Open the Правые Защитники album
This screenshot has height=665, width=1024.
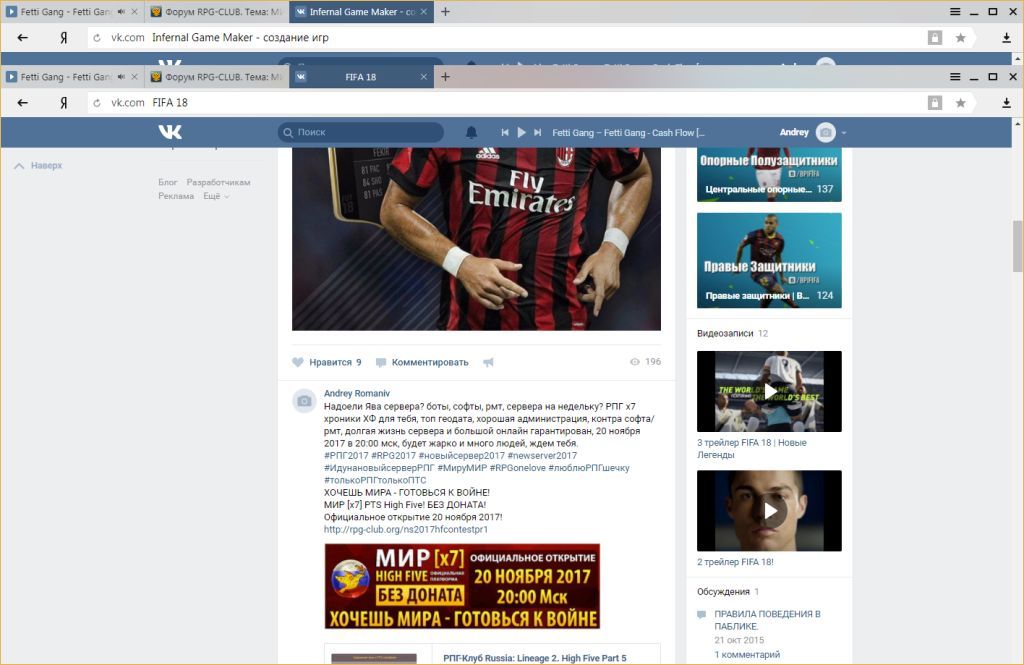(x=769, y=260)
